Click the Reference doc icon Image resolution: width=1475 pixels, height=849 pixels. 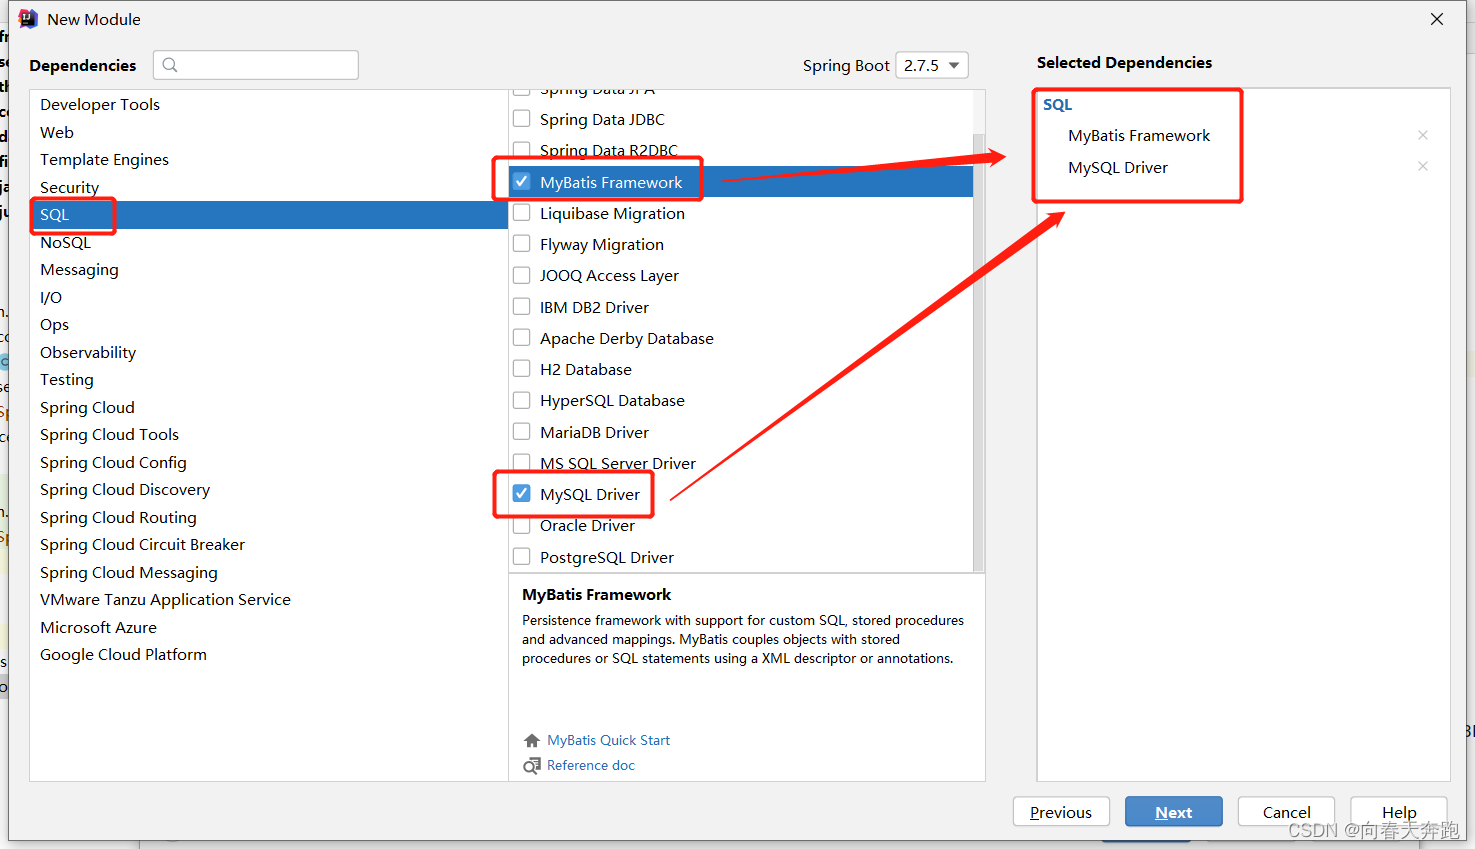coord(532,766)
